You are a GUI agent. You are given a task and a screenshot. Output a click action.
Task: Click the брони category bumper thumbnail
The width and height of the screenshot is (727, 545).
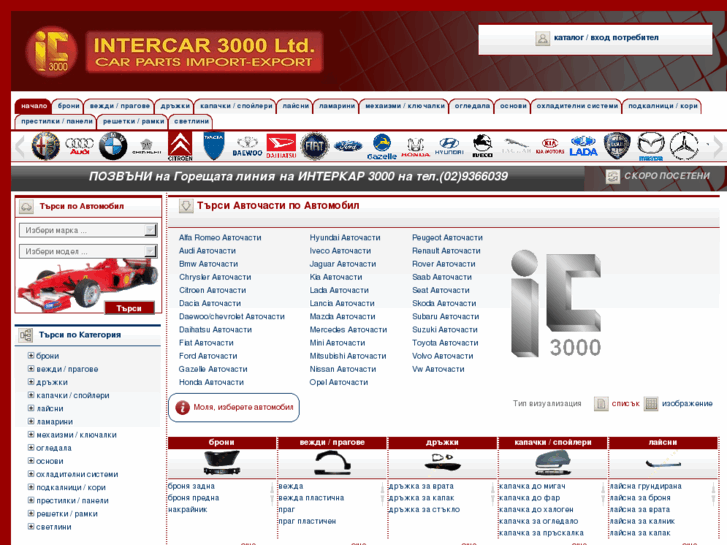[222, 463]
